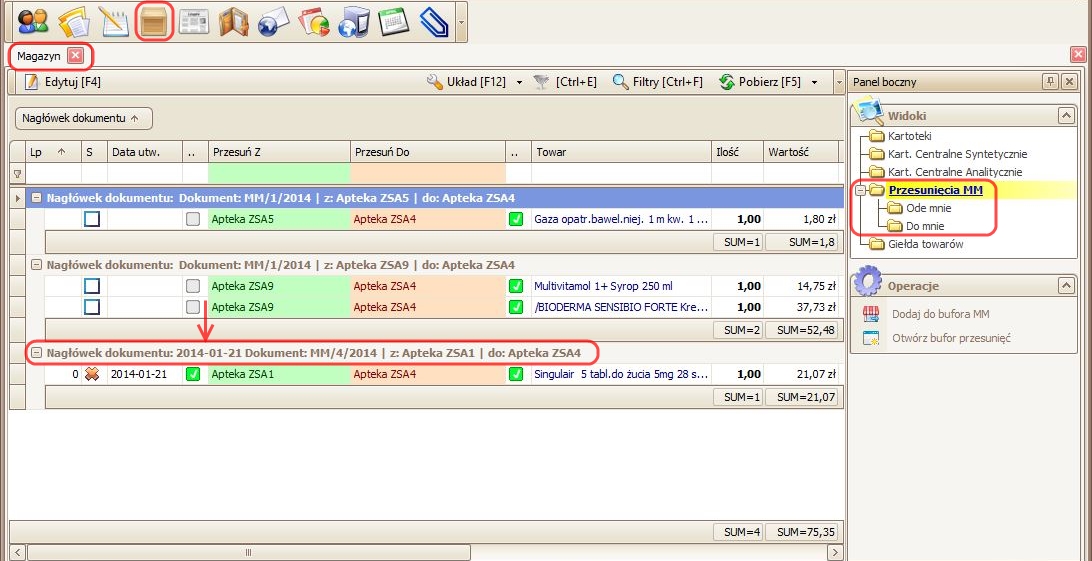Uncheck green checkbox left of Apteka ZSA1
This screenshot has height=561, width=1092.
point(193,374)
